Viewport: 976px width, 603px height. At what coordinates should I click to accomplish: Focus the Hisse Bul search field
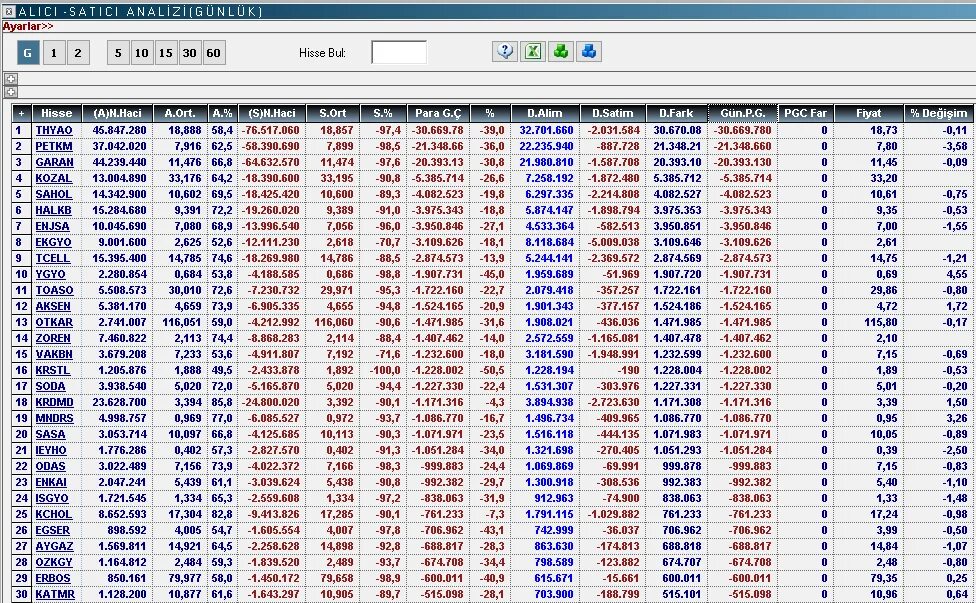click(x=399, y=52)
